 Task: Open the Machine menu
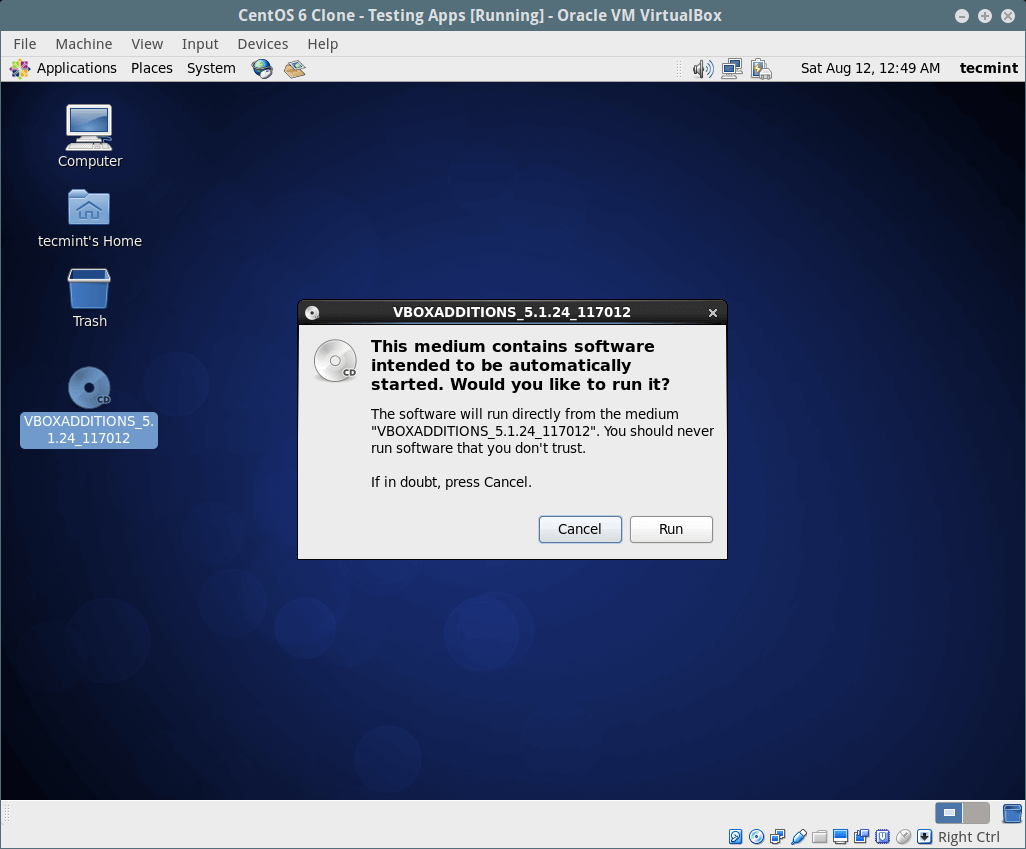click(83, 44)
